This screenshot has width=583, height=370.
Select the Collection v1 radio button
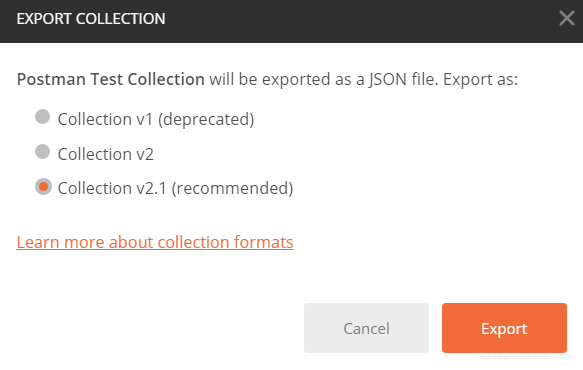[42, 116]
